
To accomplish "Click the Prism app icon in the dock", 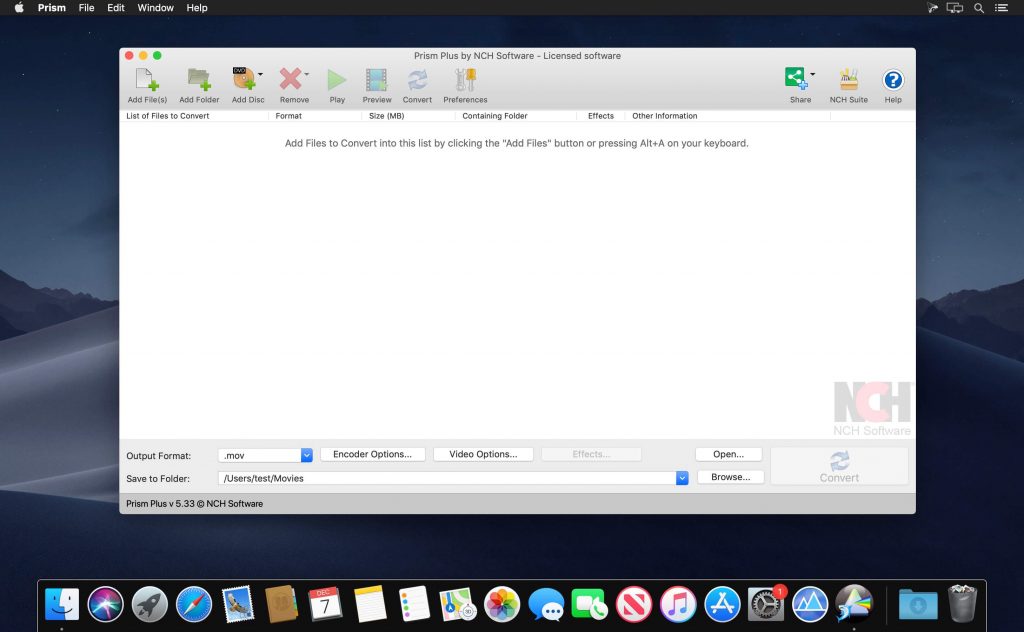I will pyautogui.click(x=854, y=604).
